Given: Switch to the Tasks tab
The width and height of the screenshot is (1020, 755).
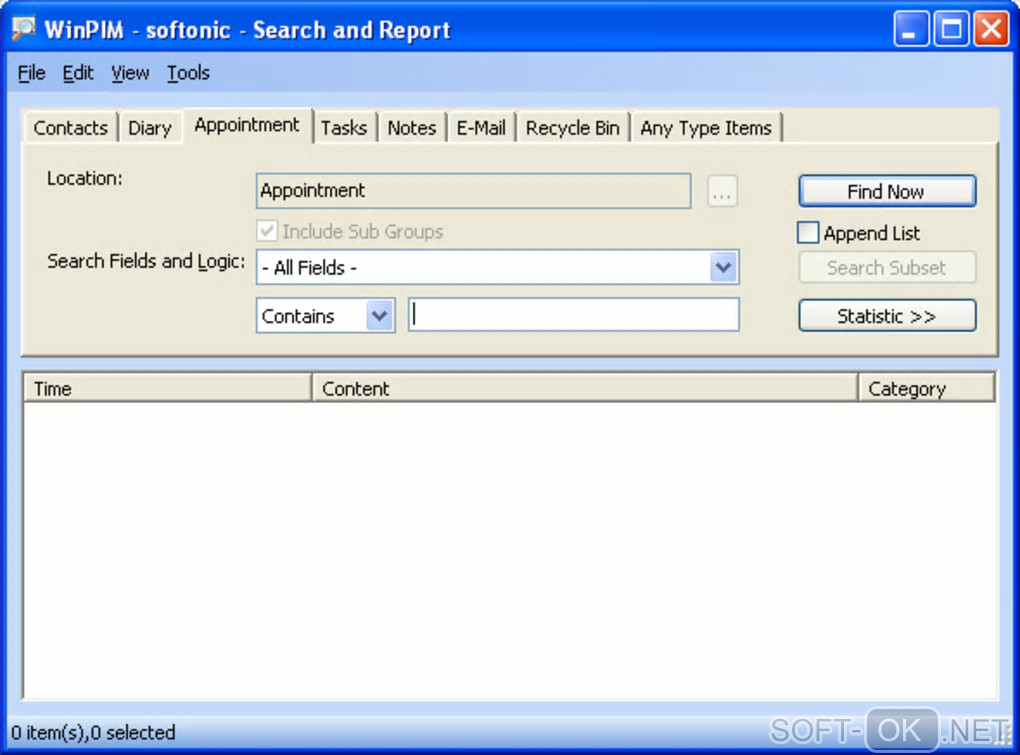Looking at the screenshot, I should [343, 128].
